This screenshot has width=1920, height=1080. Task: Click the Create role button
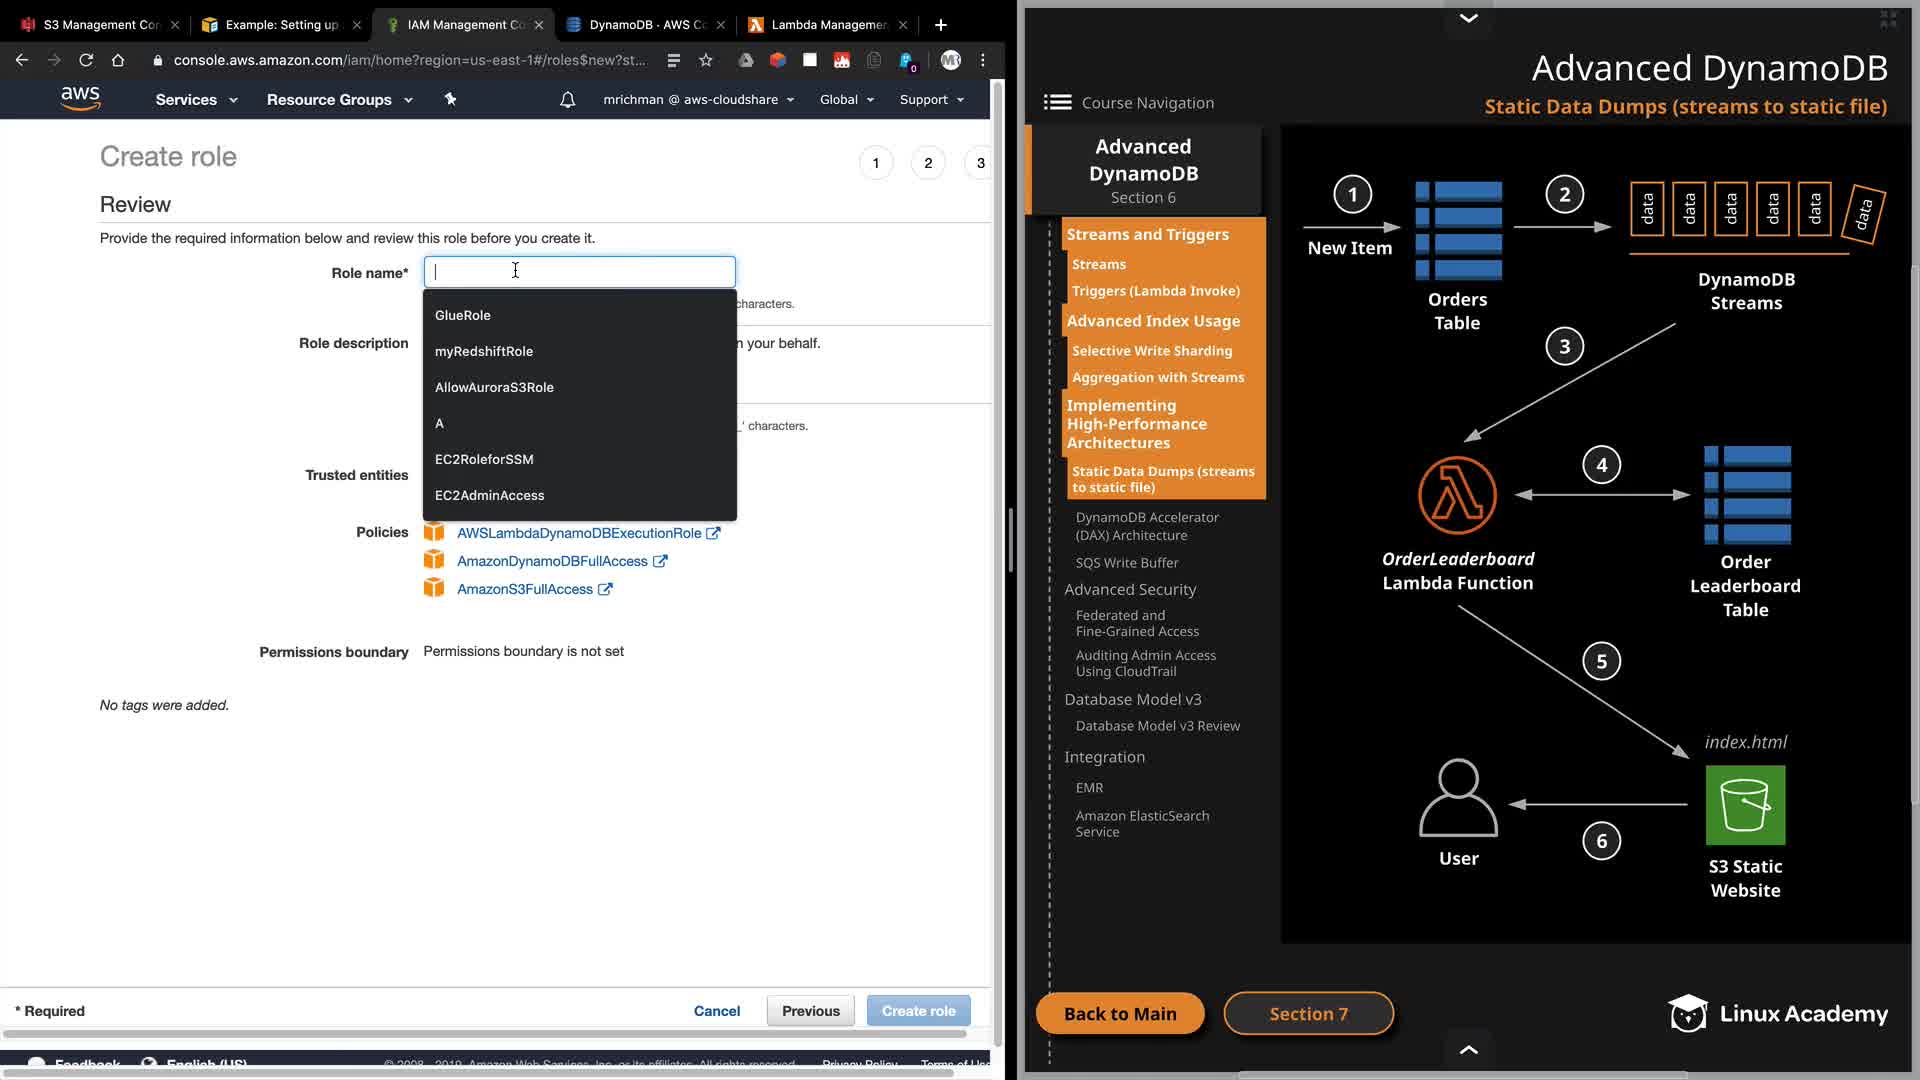pos(918,1011)
